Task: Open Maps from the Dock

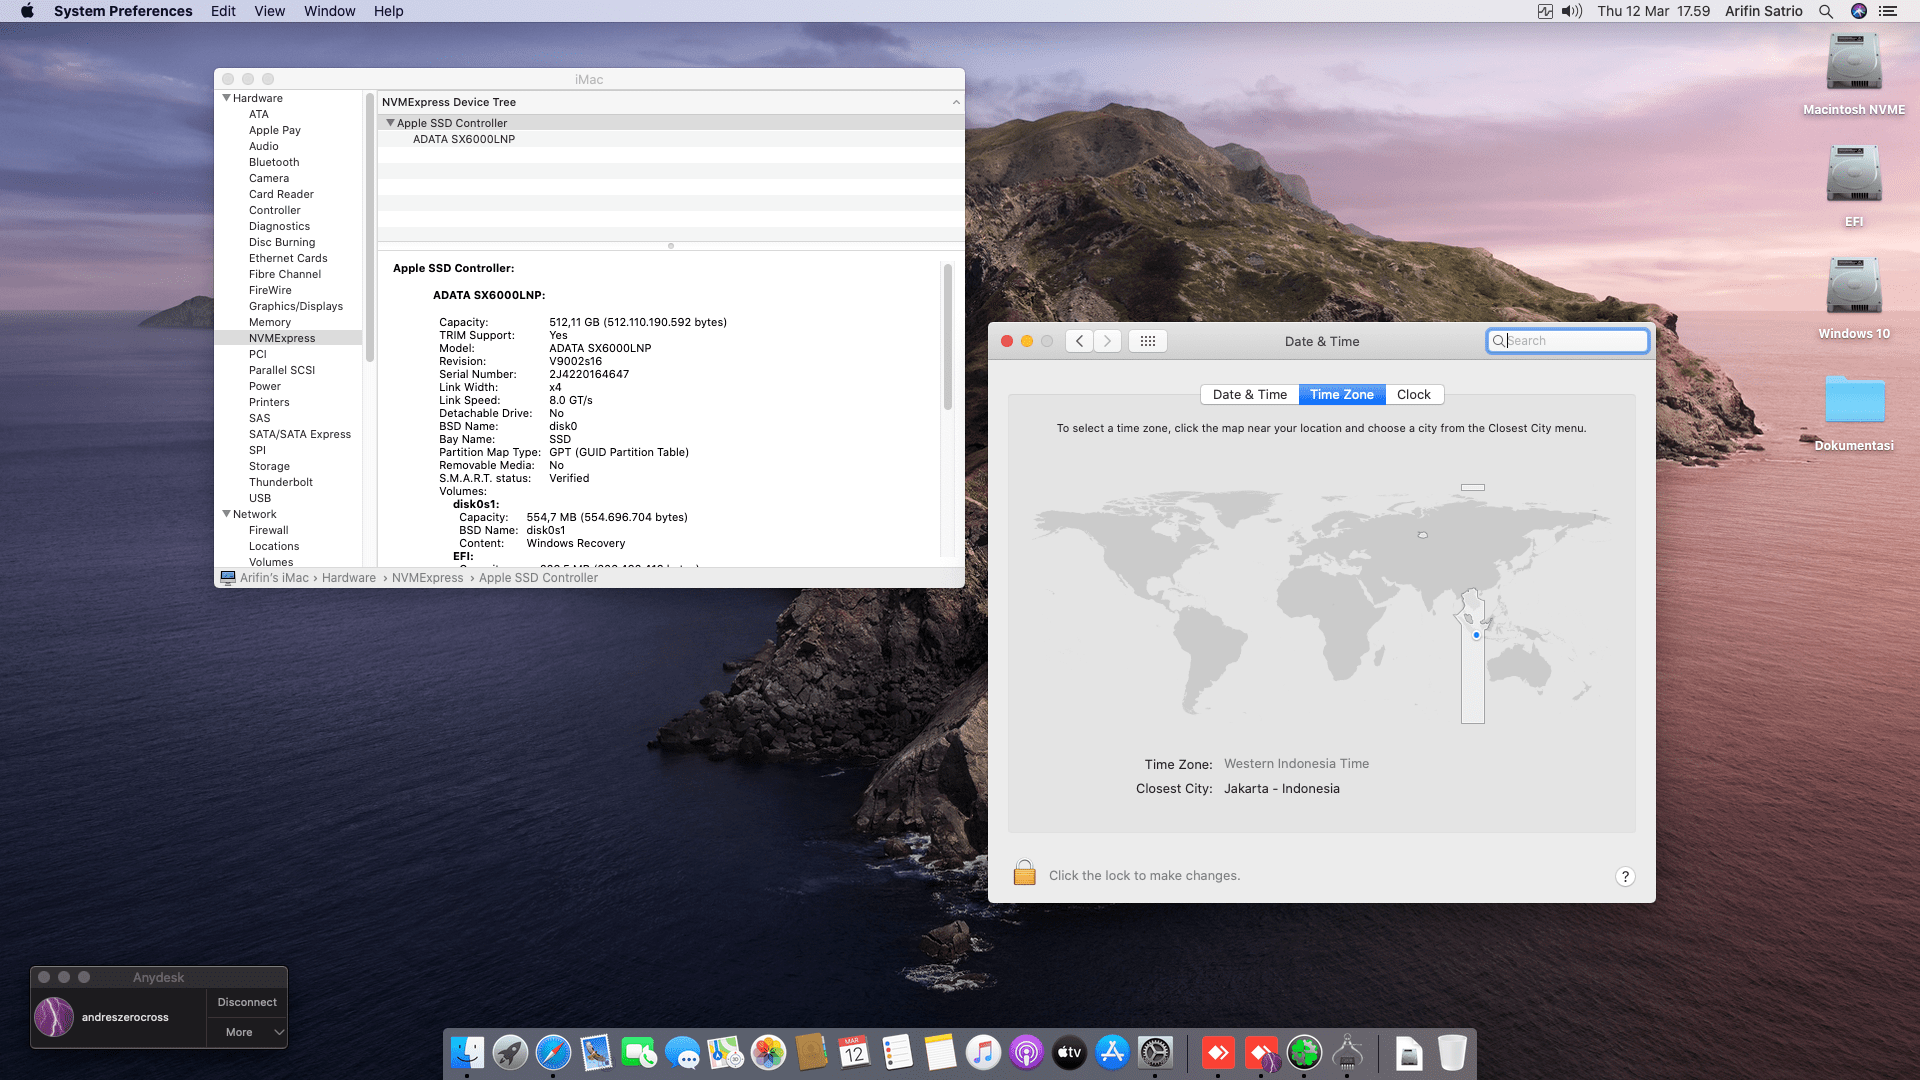Action: point(725,1052)
